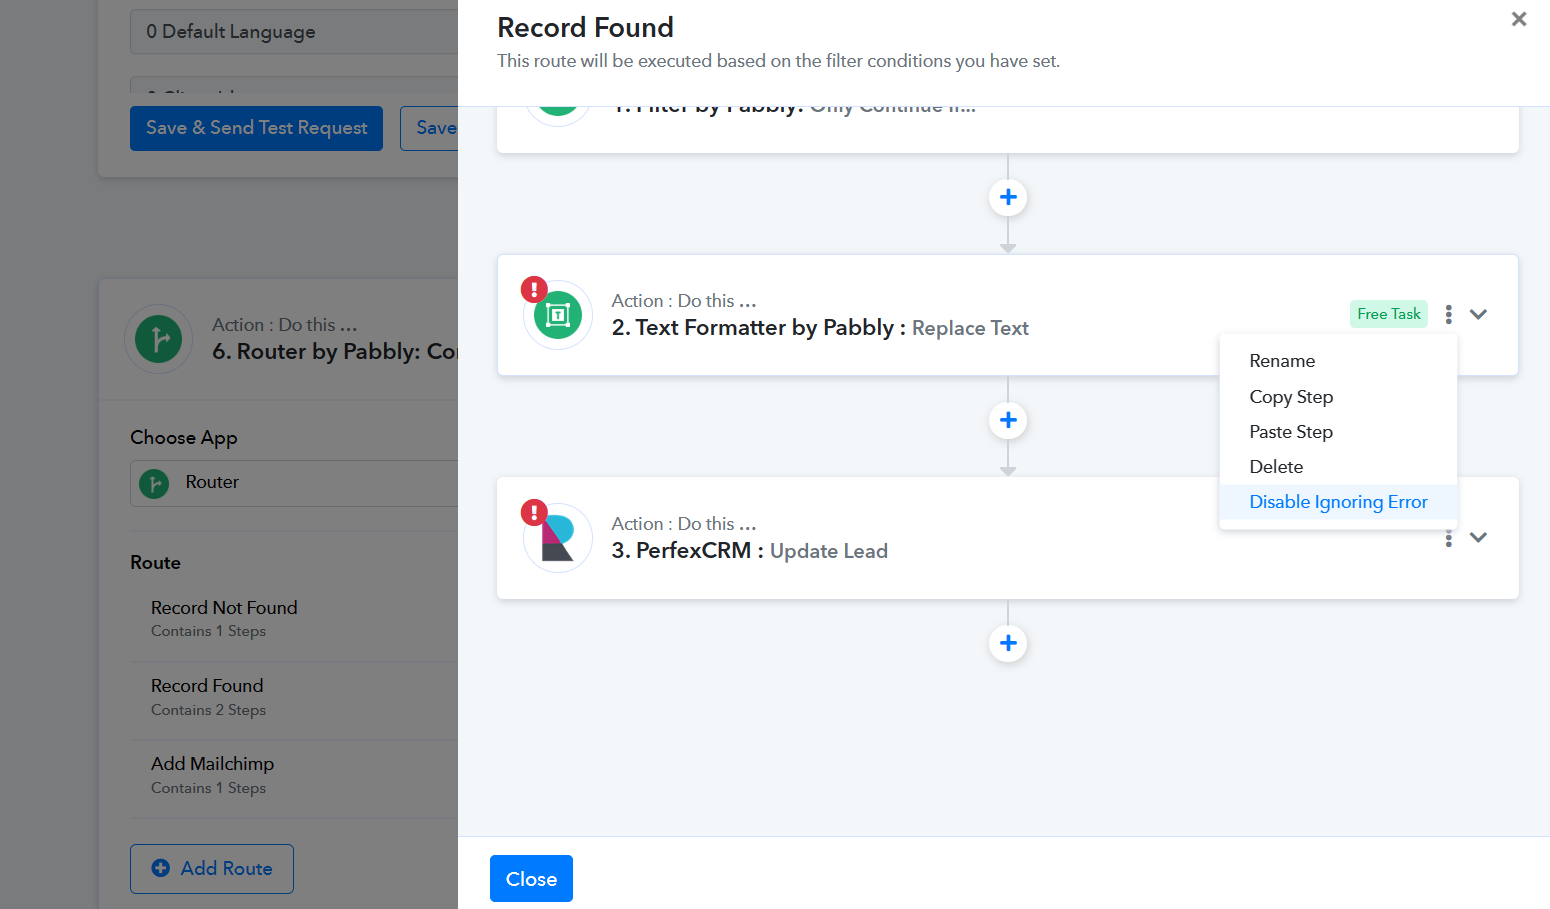Open the three-dot menu on PerfexCRM step
Image resolution: width=1550 pixels, height=909 pixels.
tap(1448, 539)
